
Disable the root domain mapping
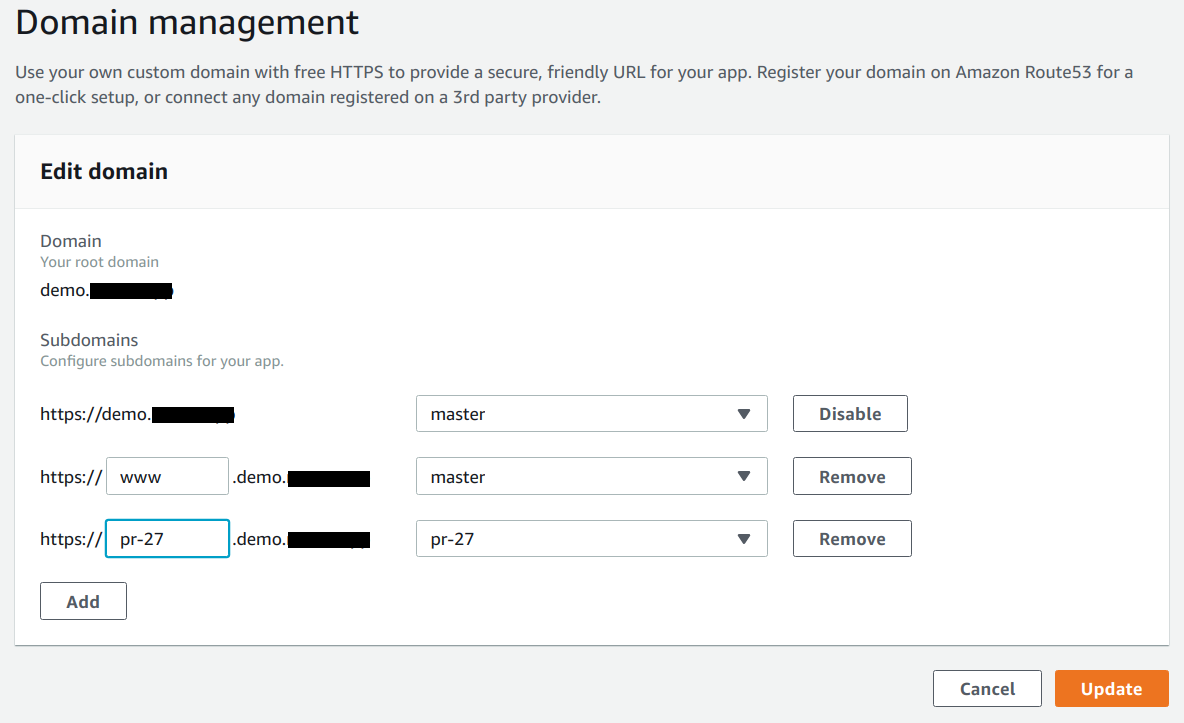pyautogui.click(x=850, y=413)
